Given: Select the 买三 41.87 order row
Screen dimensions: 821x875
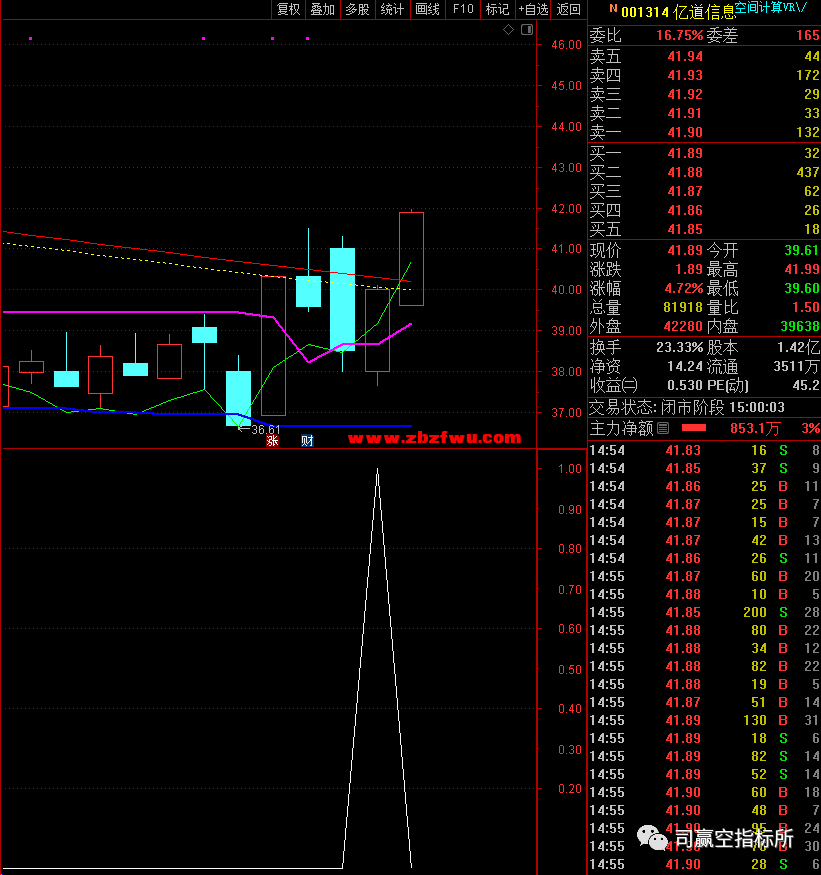Looking at the screenshot, I should point(704,191).
